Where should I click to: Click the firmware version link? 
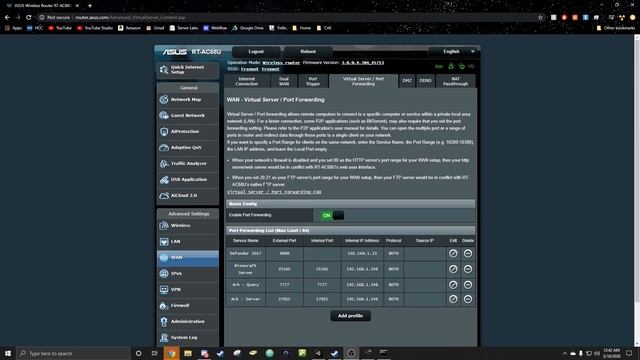pos(363,63)
